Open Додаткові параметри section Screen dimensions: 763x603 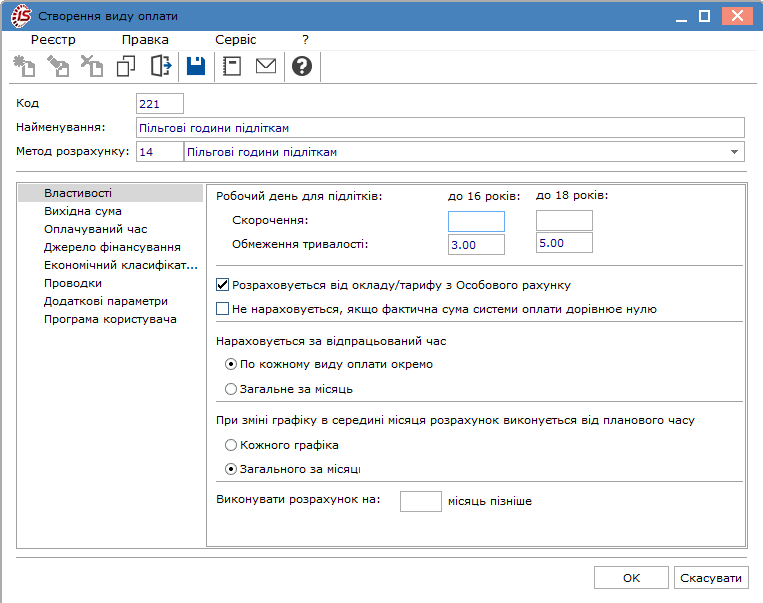pyautogui.click(x=106, y=301)
